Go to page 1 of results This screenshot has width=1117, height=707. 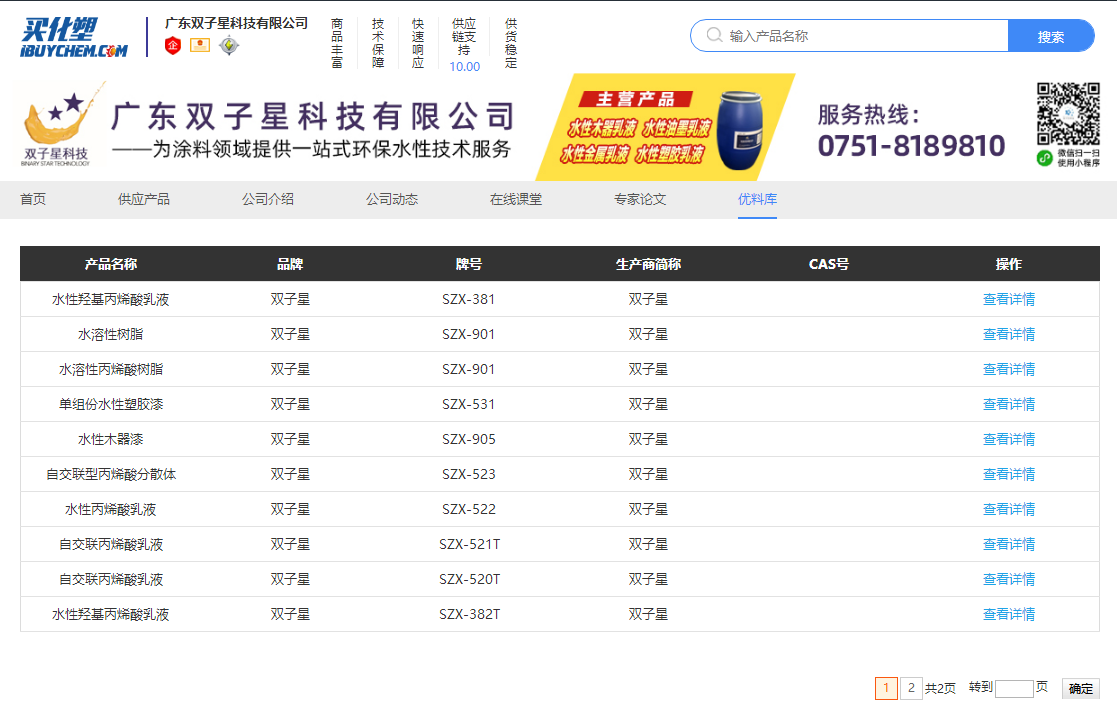click(886, 688)
